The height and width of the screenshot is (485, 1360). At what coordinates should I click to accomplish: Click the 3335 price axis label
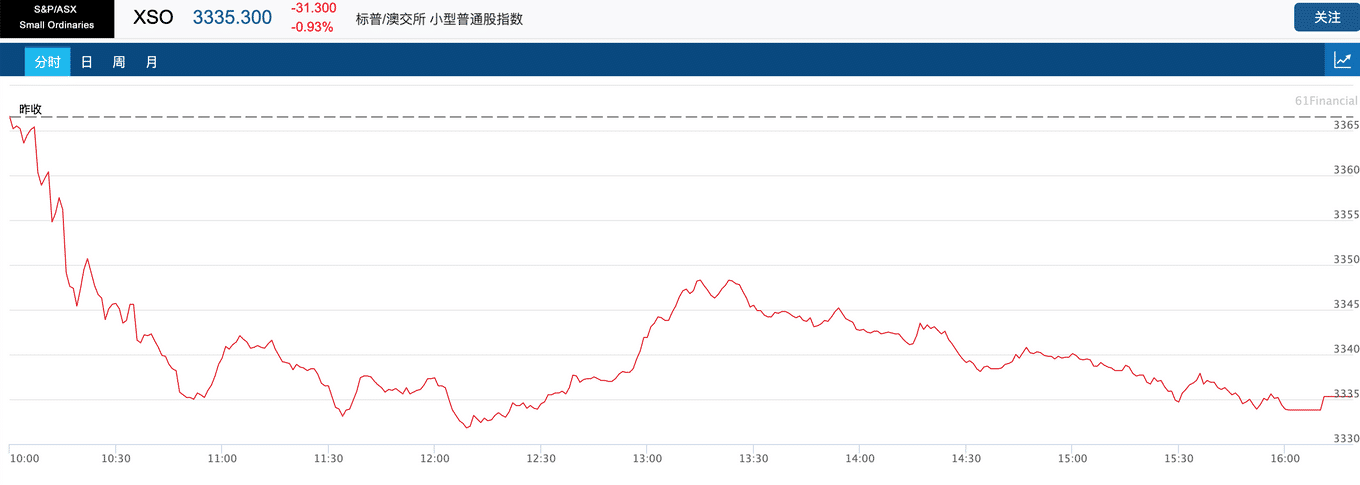click(x=1346, y=394)
